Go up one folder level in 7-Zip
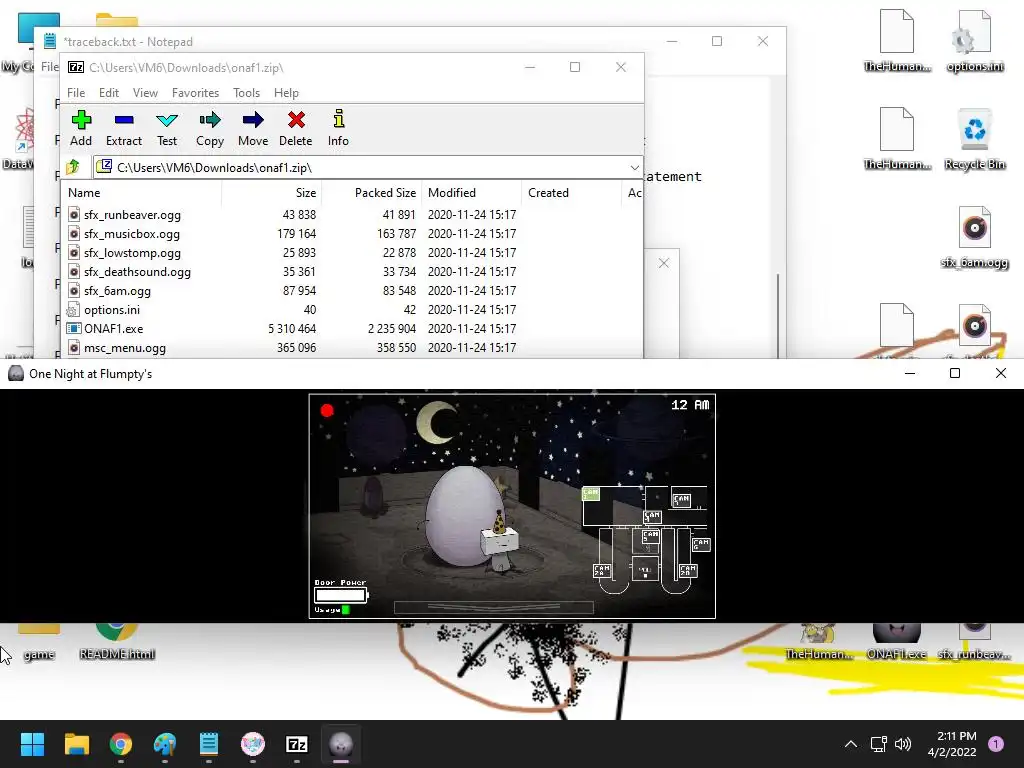 (73, 167)
